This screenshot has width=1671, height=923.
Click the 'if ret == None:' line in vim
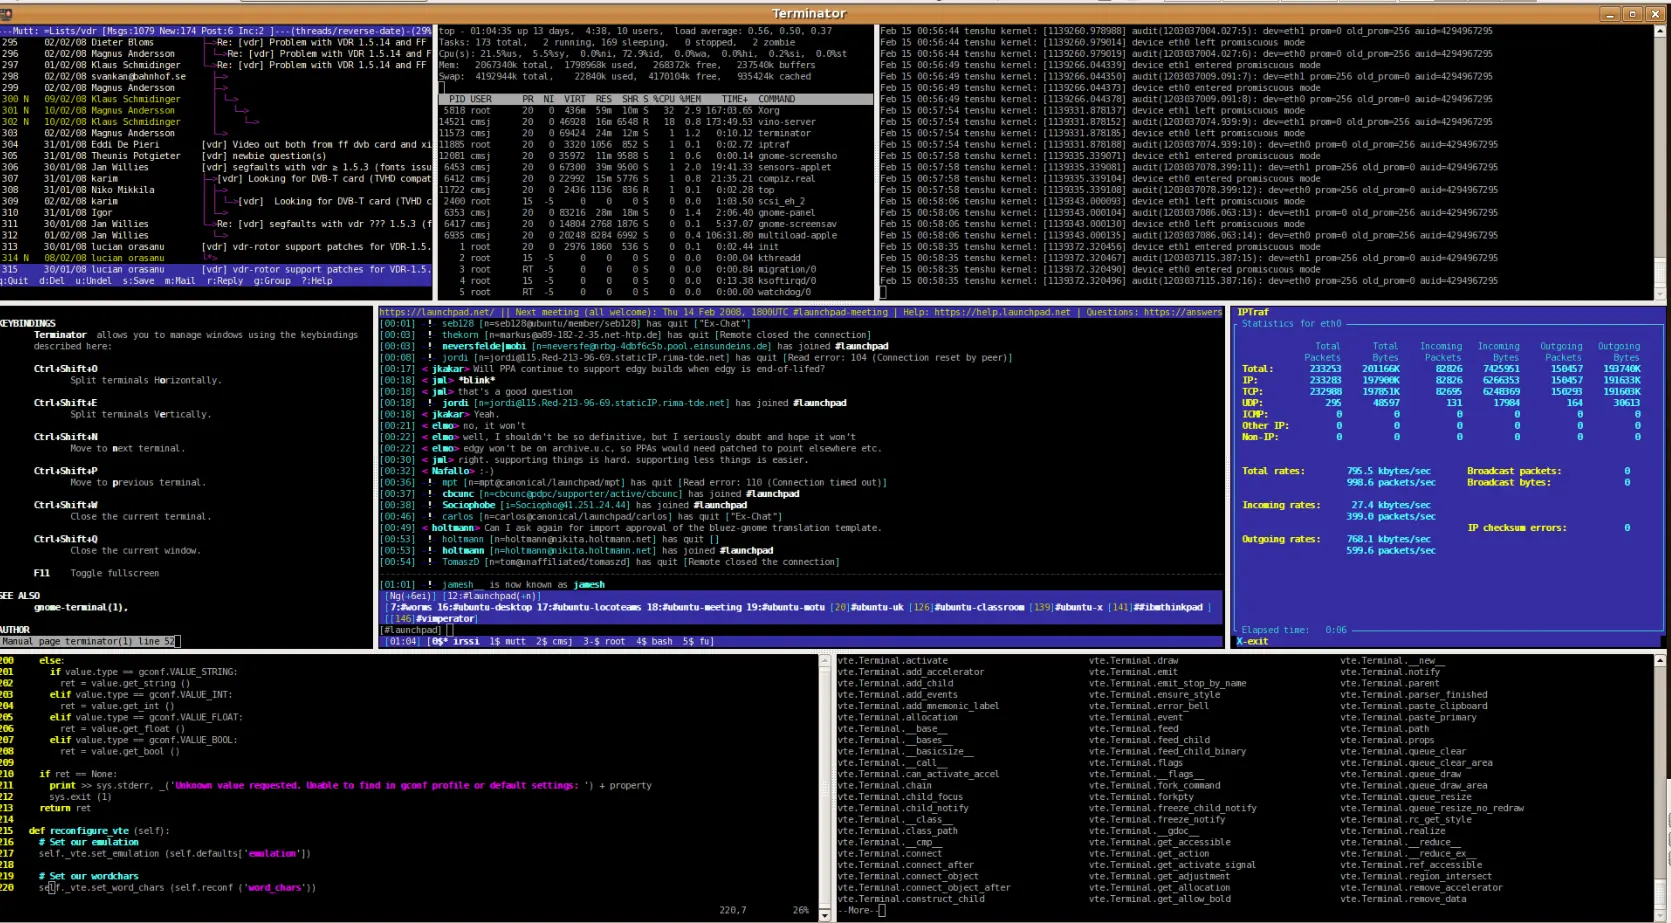[x=77, y=774]
